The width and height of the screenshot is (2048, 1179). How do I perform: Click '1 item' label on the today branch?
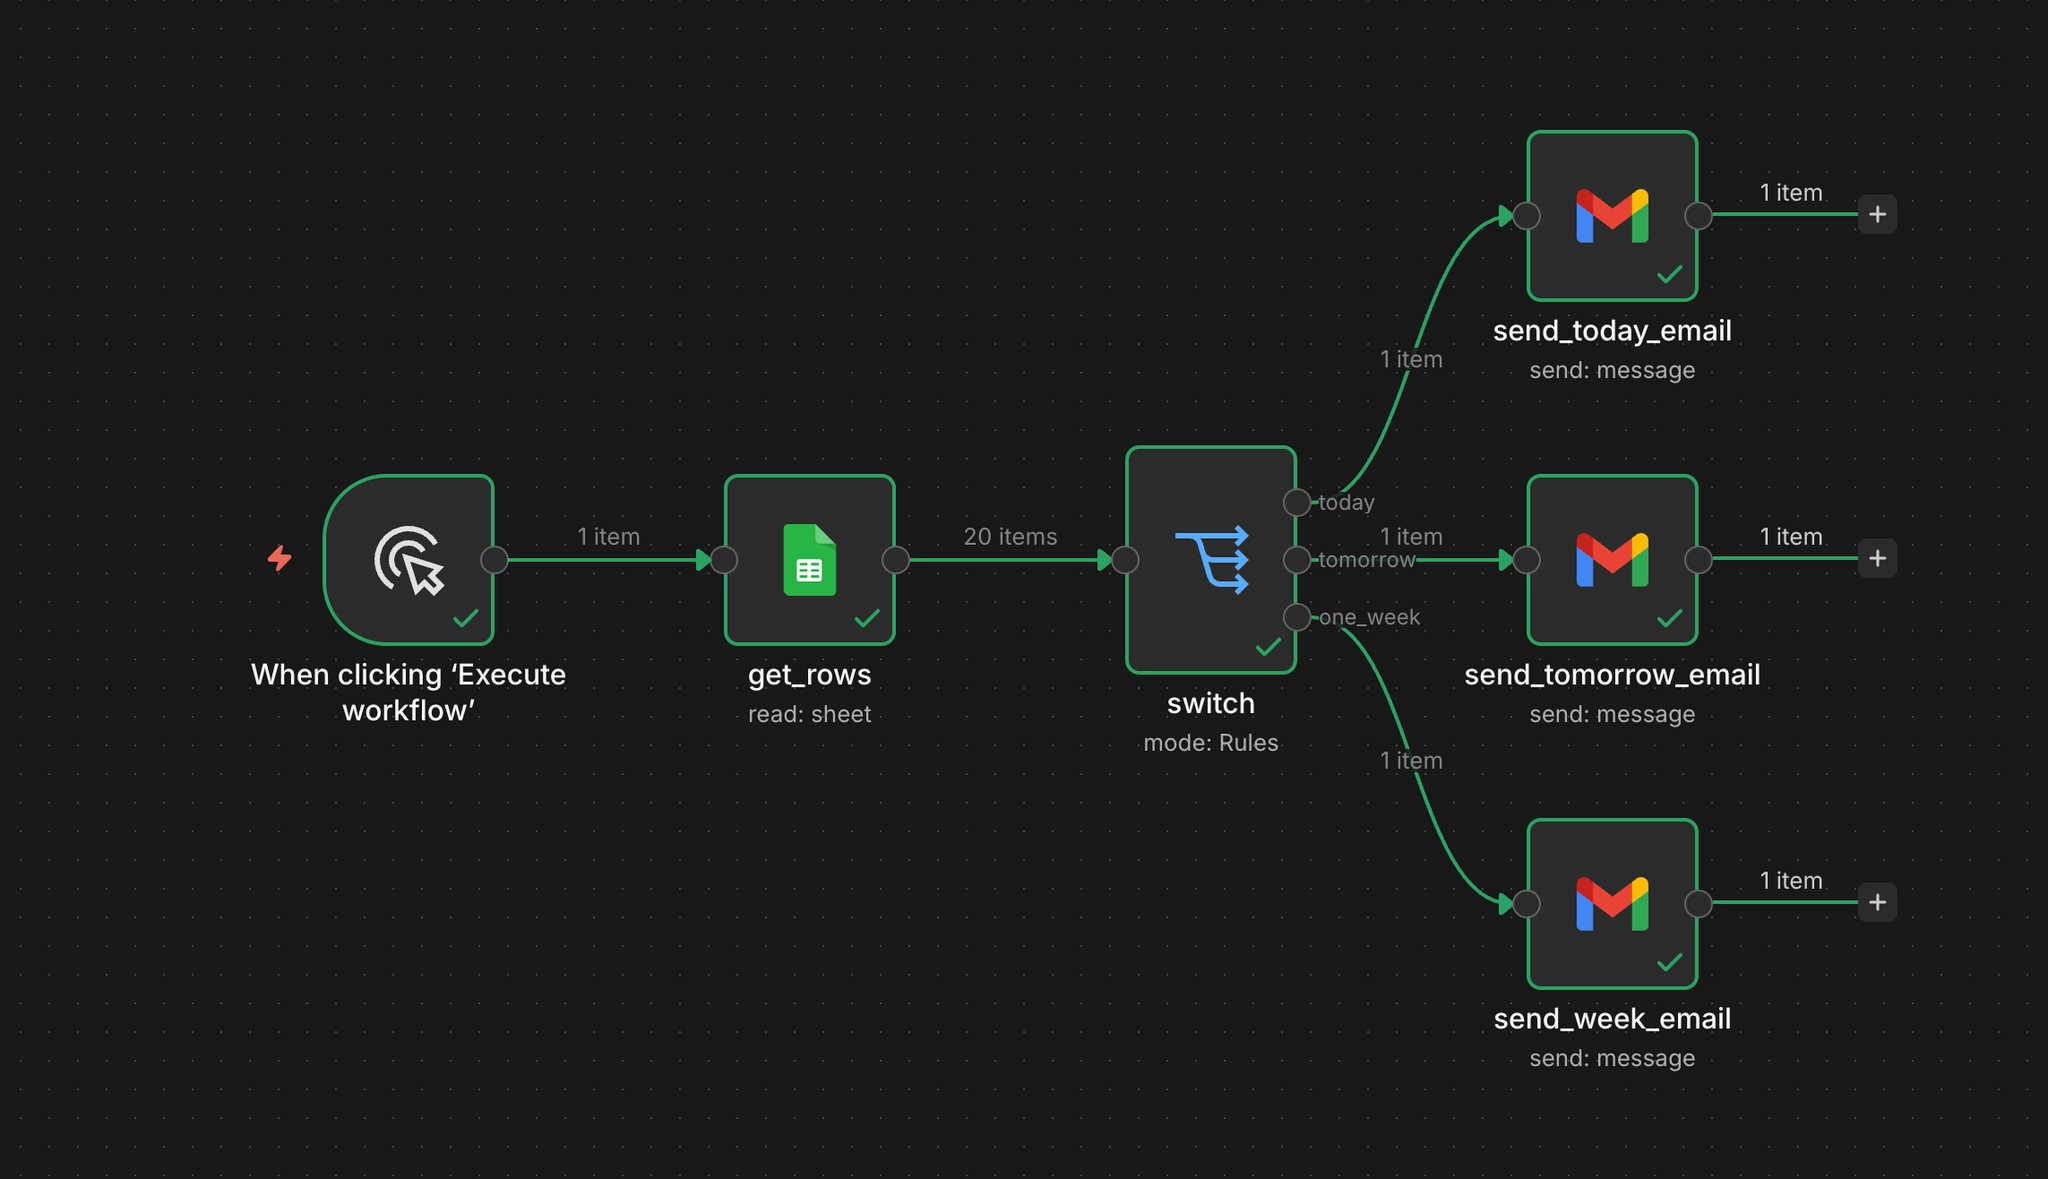coord(1411,359)
